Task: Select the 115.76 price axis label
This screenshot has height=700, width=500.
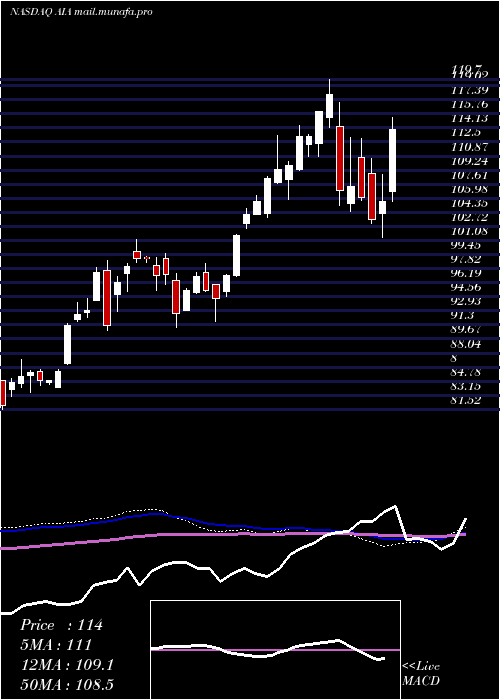Action: point(470,104)
